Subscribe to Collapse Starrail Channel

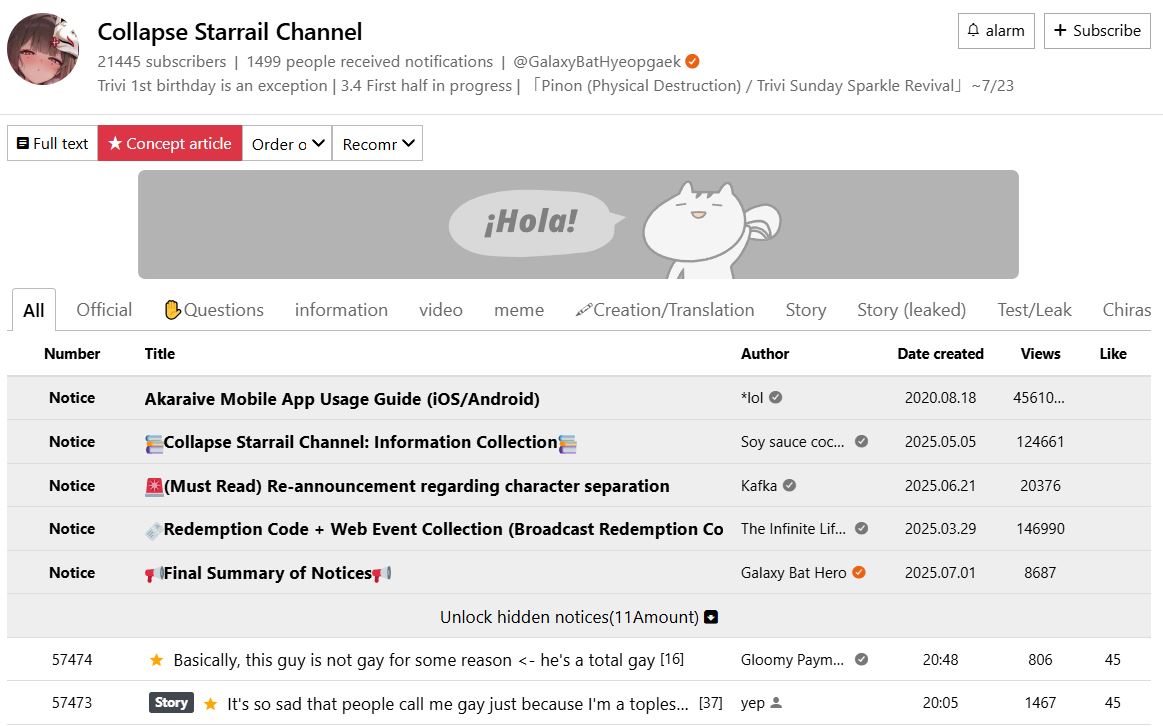[x=1096, y=31]
